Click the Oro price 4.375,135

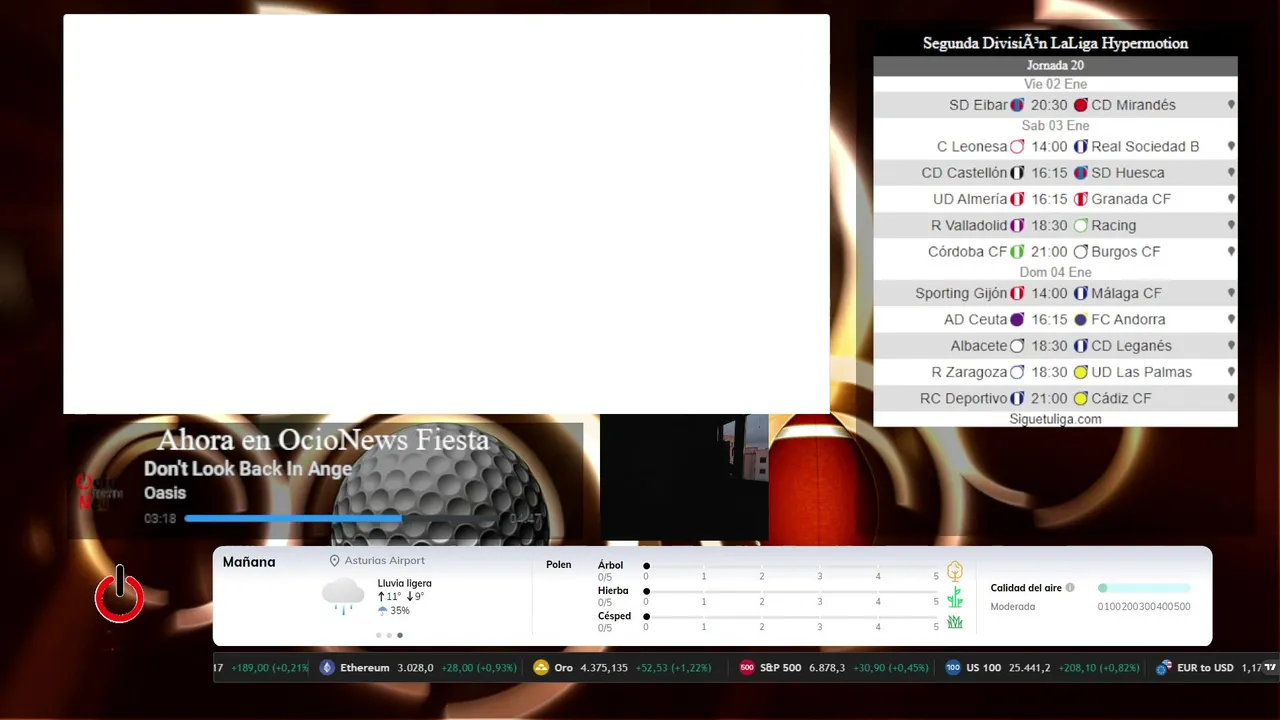click(x=603, y=668)
